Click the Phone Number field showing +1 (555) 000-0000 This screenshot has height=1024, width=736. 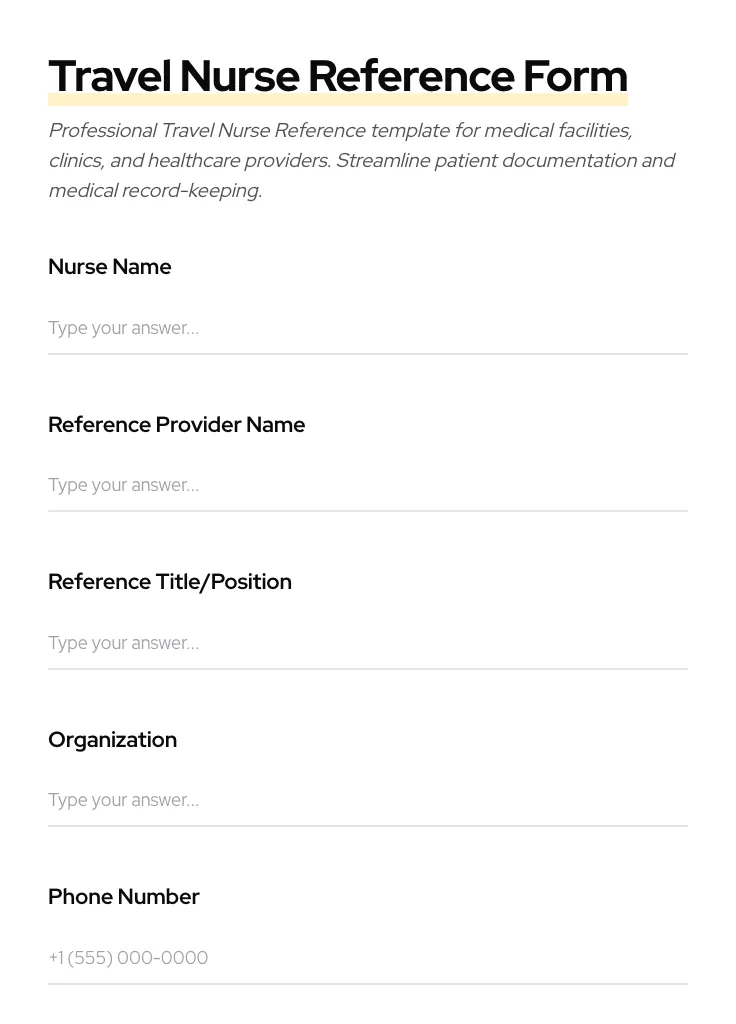coord(368,958)
